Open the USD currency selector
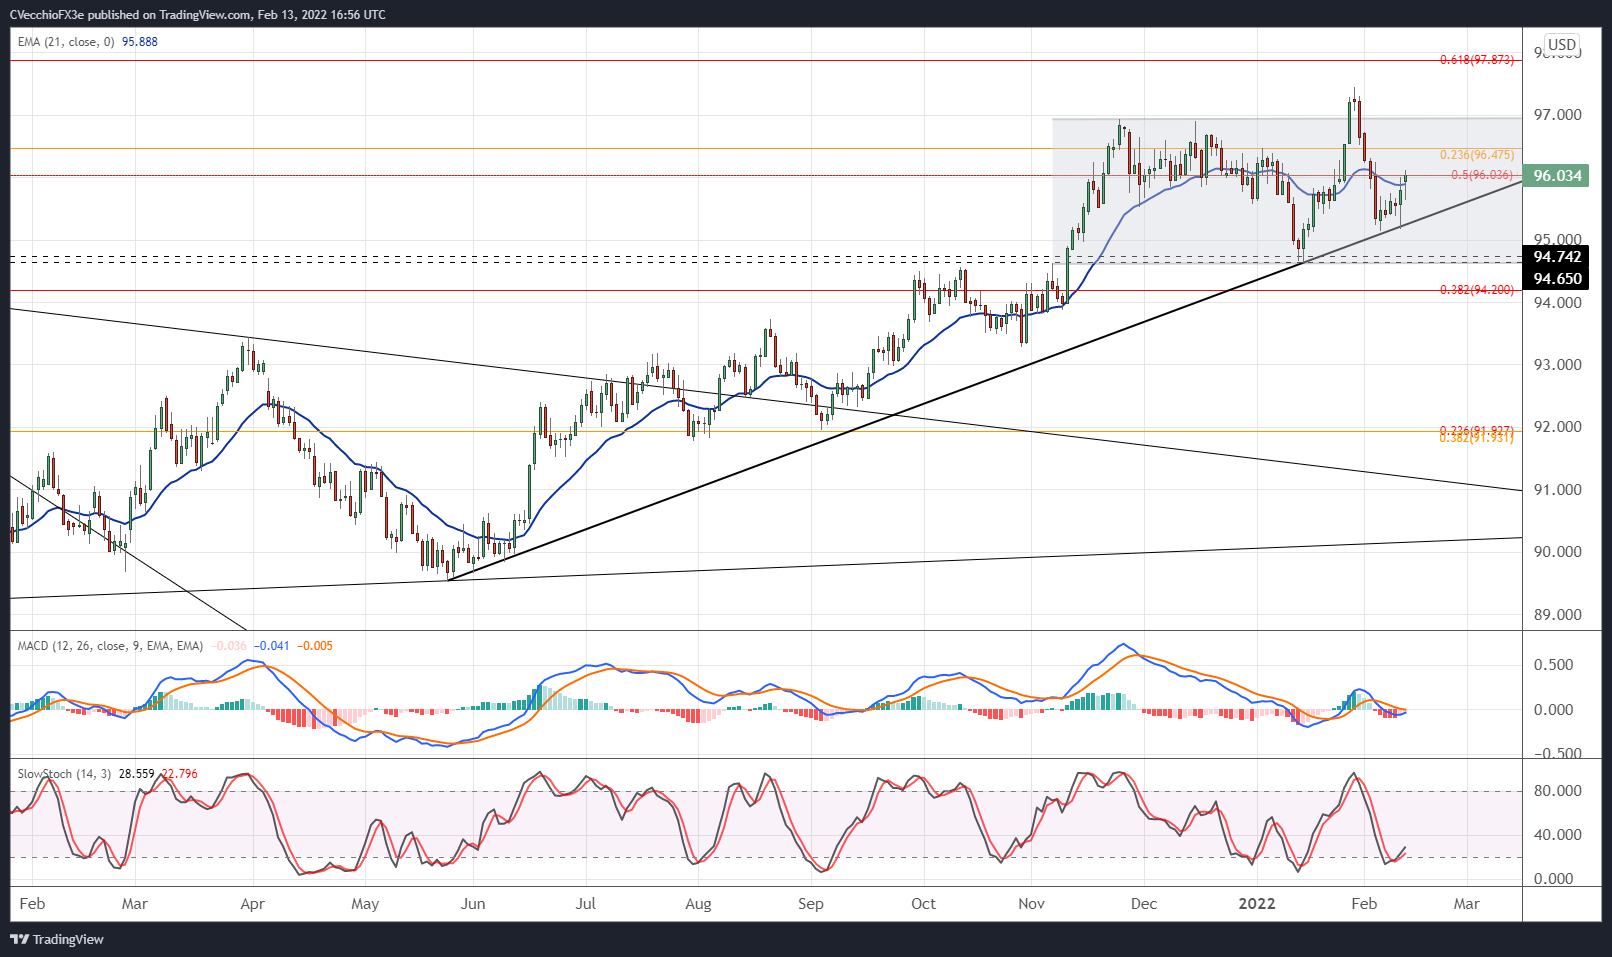1612x957 pixels. pyautogui.click(x=1562, y=45)
